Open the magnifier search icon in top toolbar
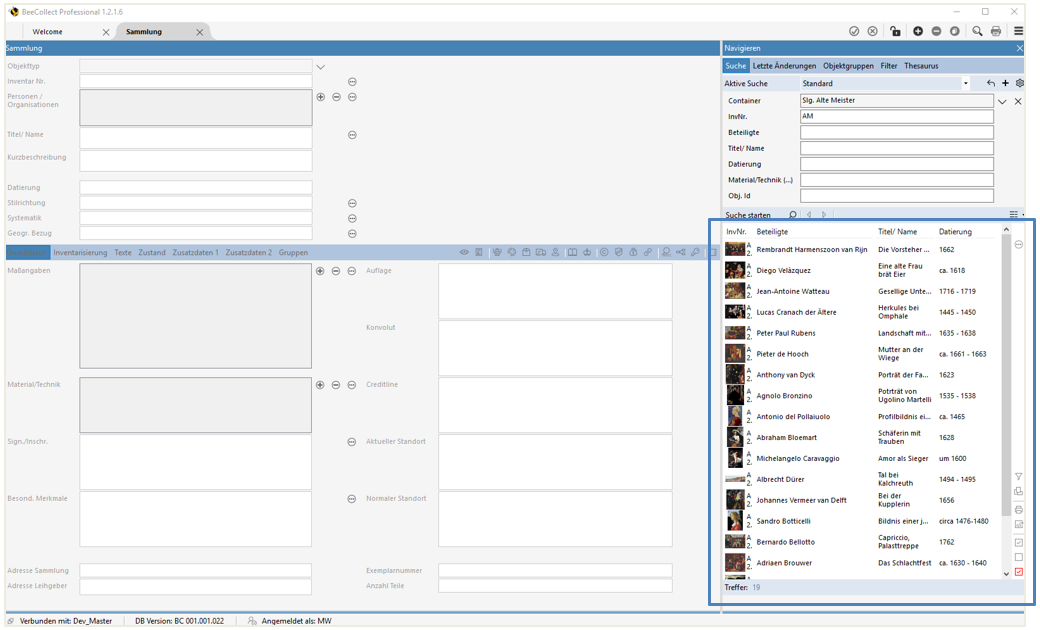Screen dimensions: 1040x630 click(x=977, y=31)
